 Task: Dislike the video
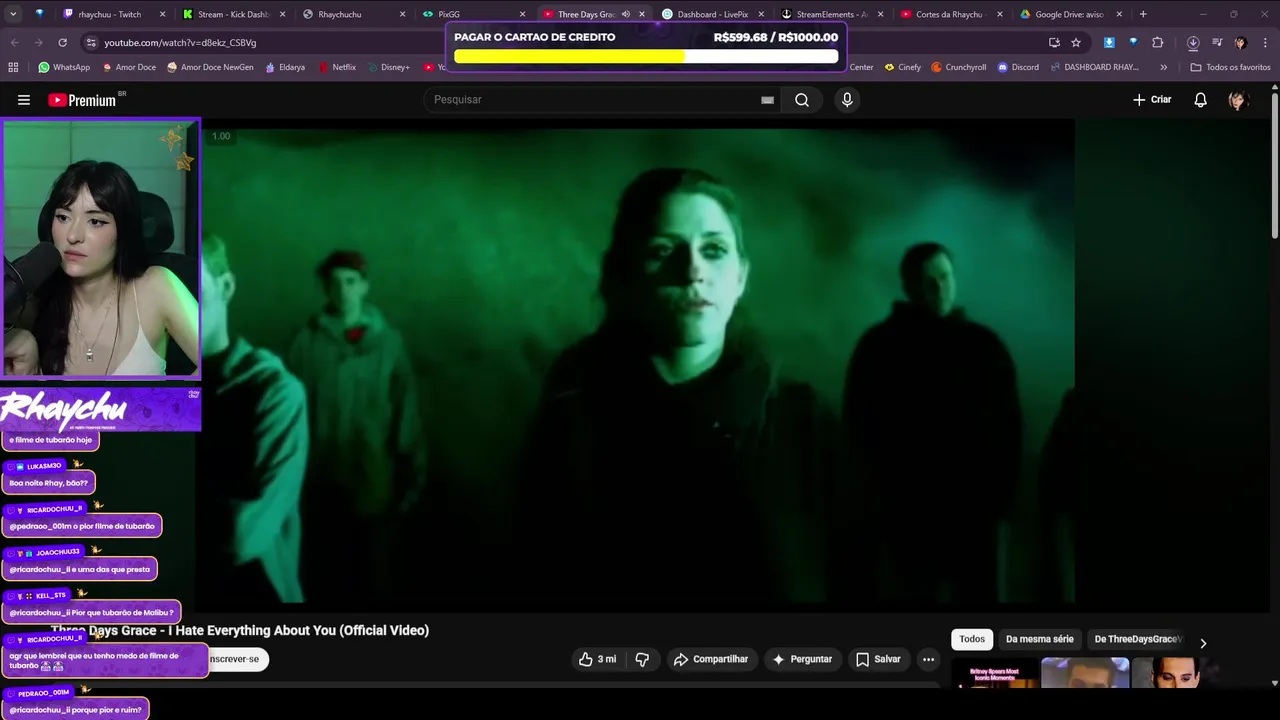(x=642, y=659)
